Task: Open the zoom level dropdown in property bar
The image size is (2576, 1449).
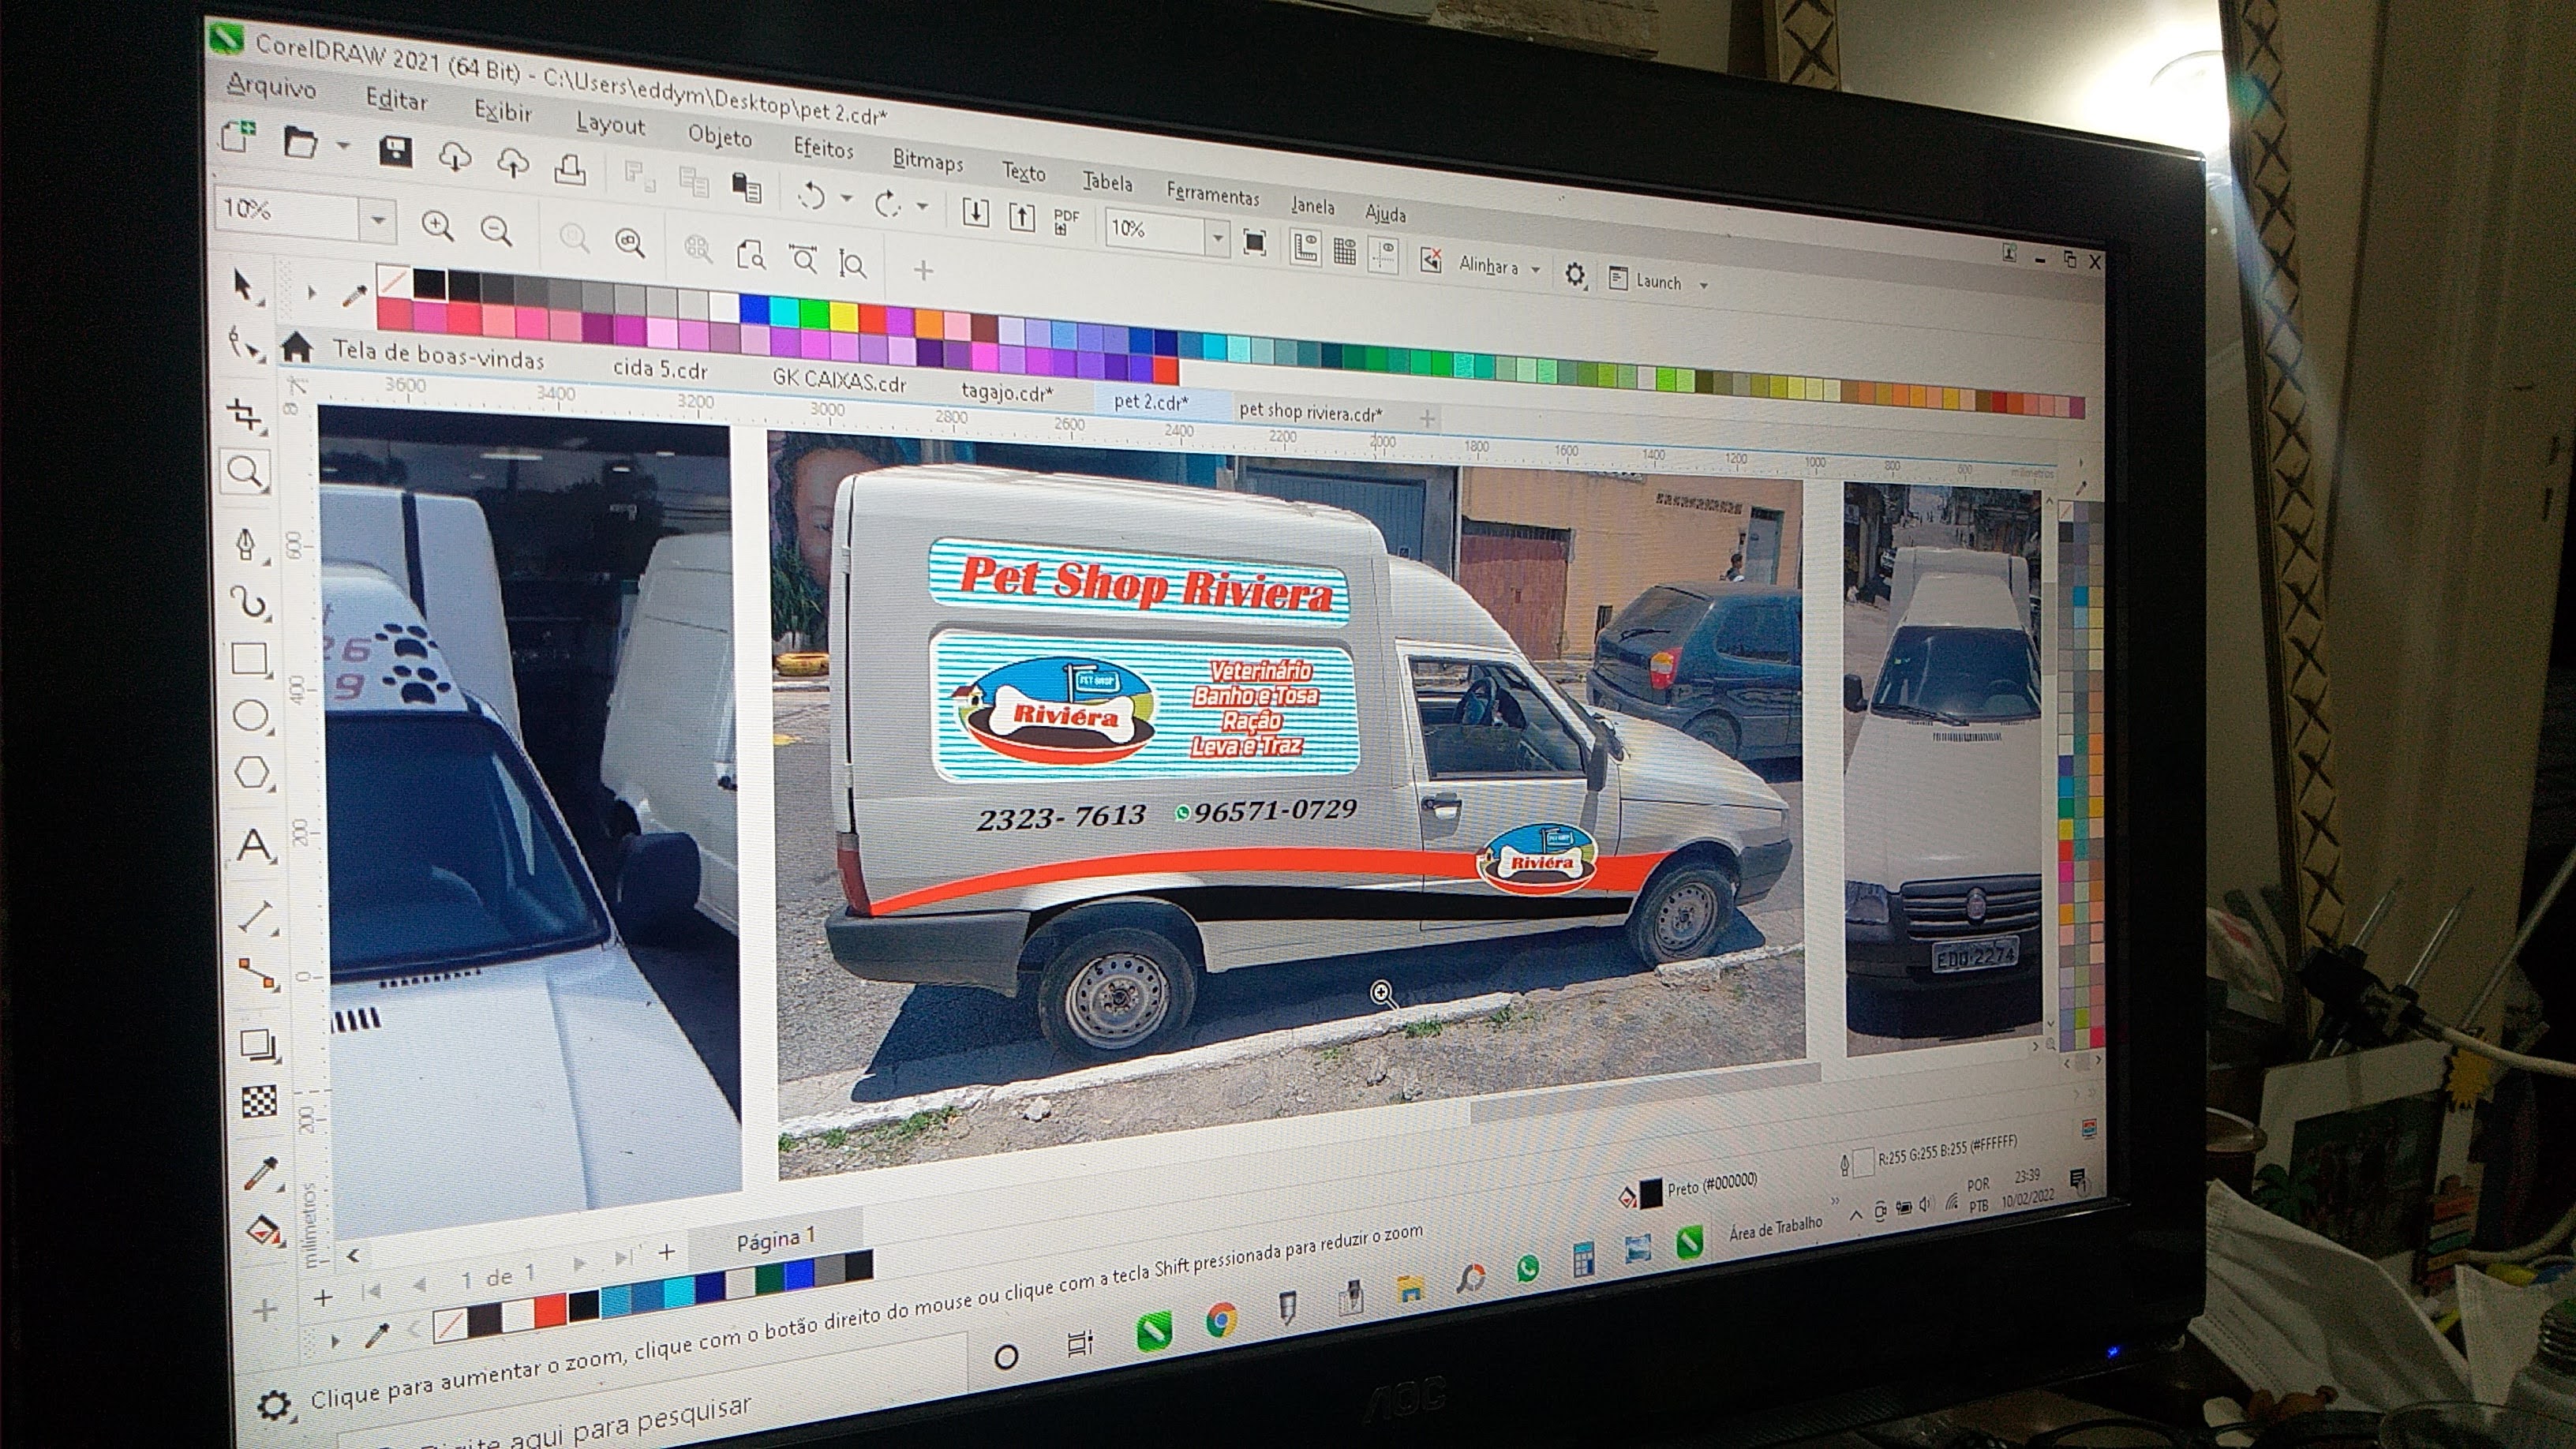Action: point(378,219)
